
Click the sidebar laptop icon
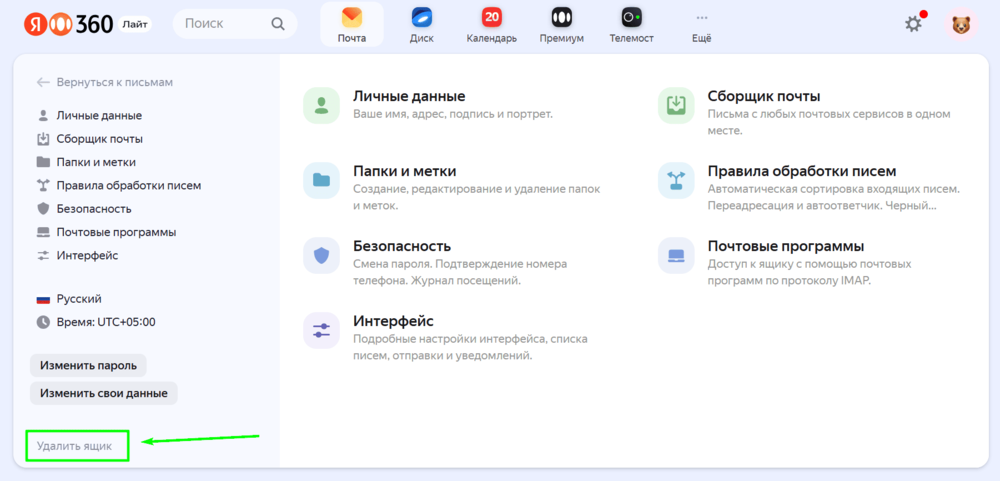(x=43, y=232)
